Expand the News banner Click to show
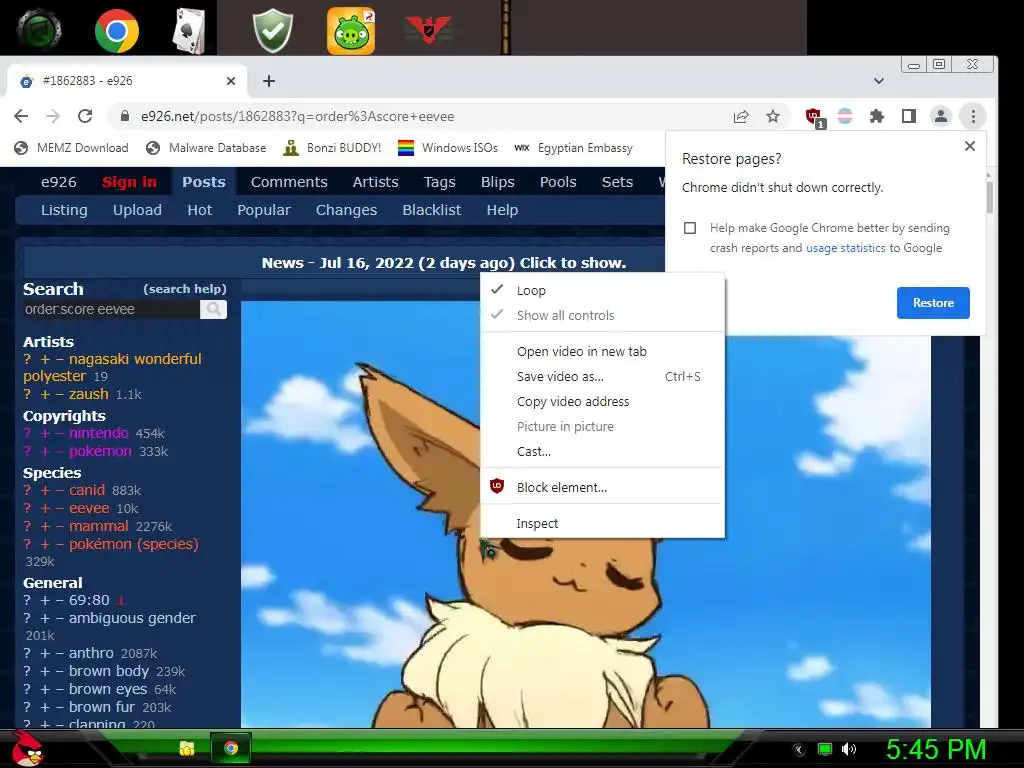Screen dimensions: 1024x768 pyautogui.click(x=443, y=263)
